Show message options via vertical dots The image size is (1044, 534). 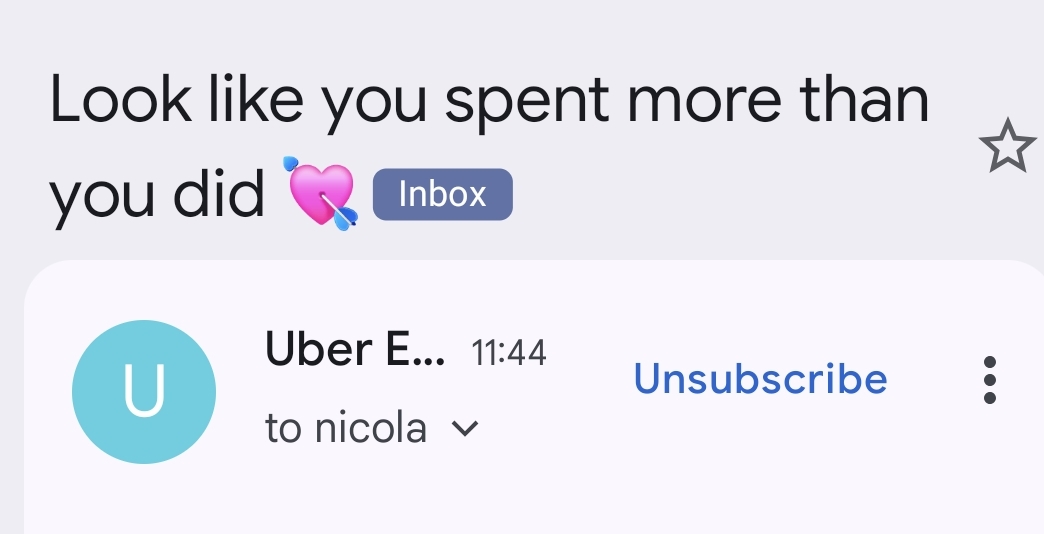click(x=989, y=380)
